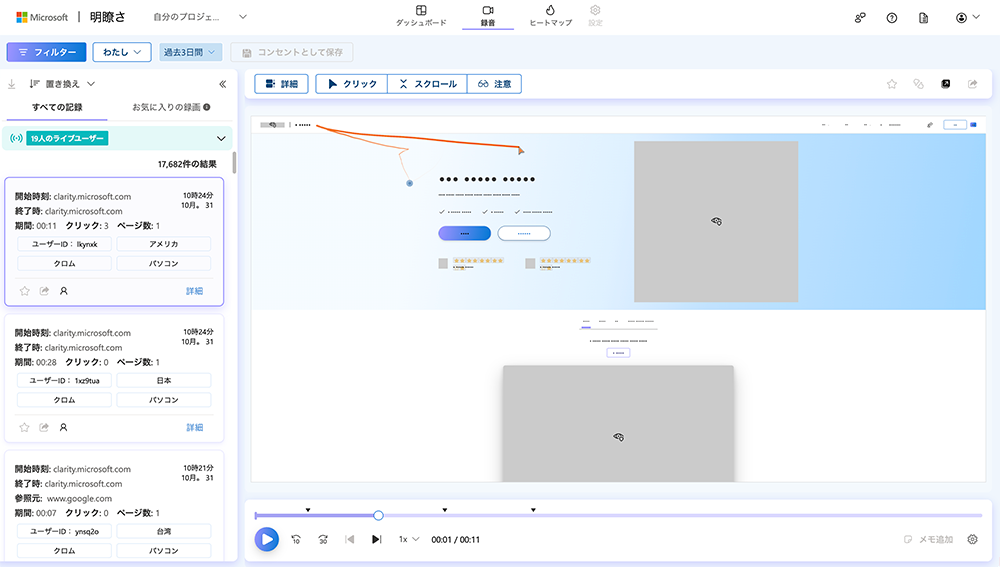Screen dimensions: 1000x567
Task: Jump to next recording button
Action: click(377, 539)
